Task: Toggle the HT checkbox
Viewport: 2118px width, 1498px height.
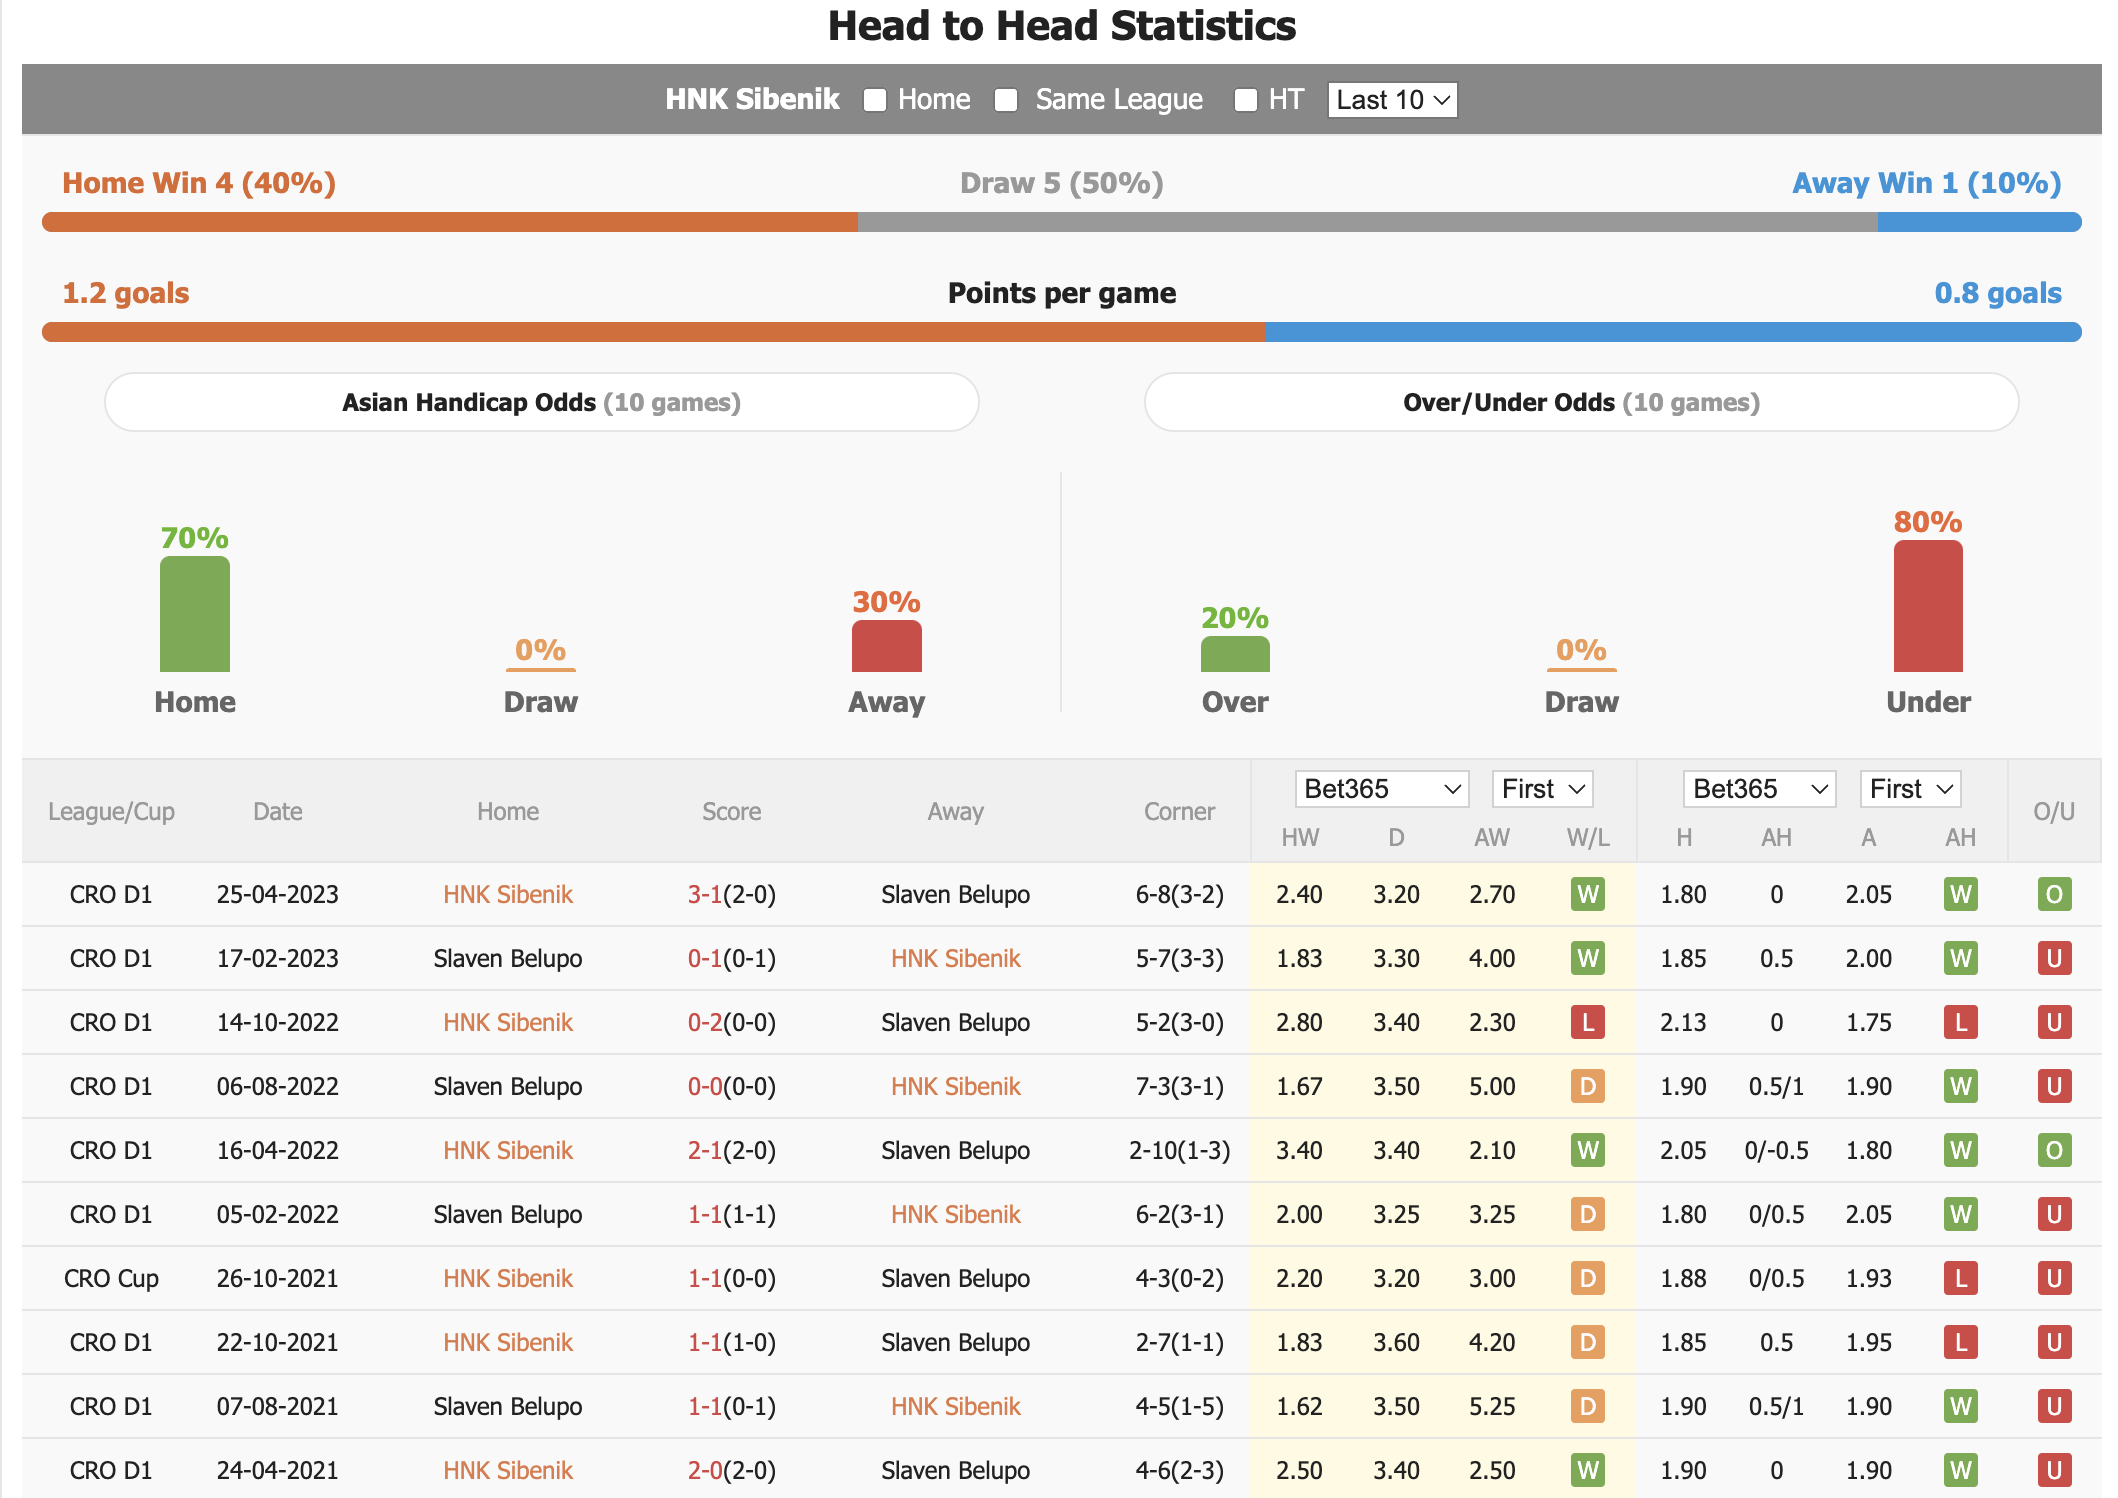Action: pyautogui.click(x=1245, y=100)
